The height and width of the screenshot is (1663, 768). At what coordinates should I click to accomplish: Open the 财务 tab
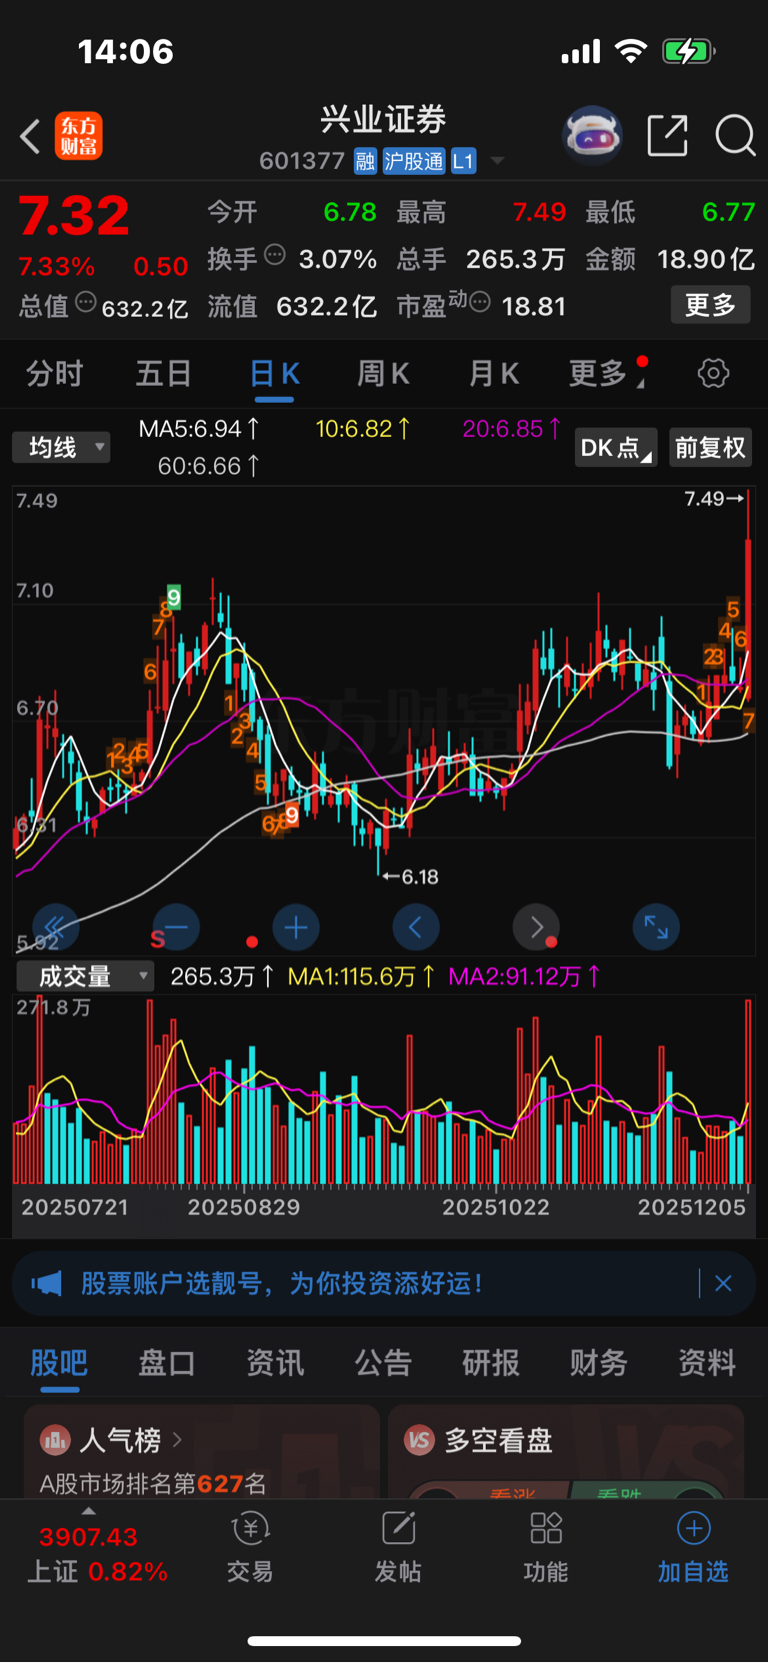599,1362
